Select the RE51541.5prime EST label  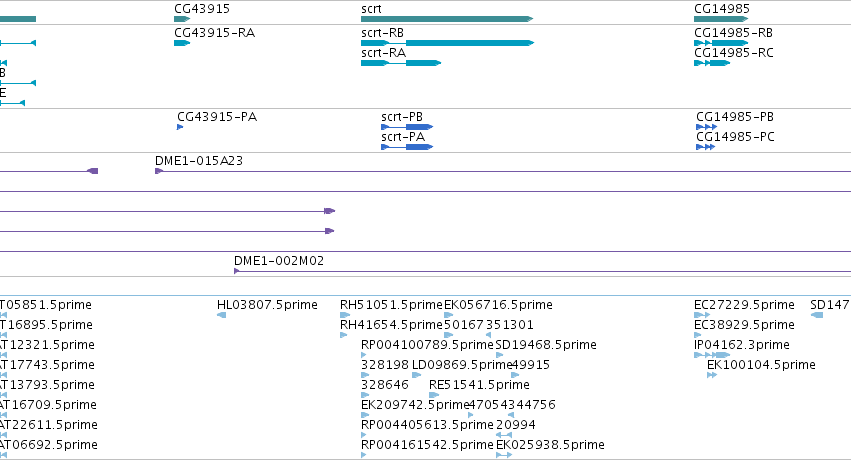[x=479, y=385]
